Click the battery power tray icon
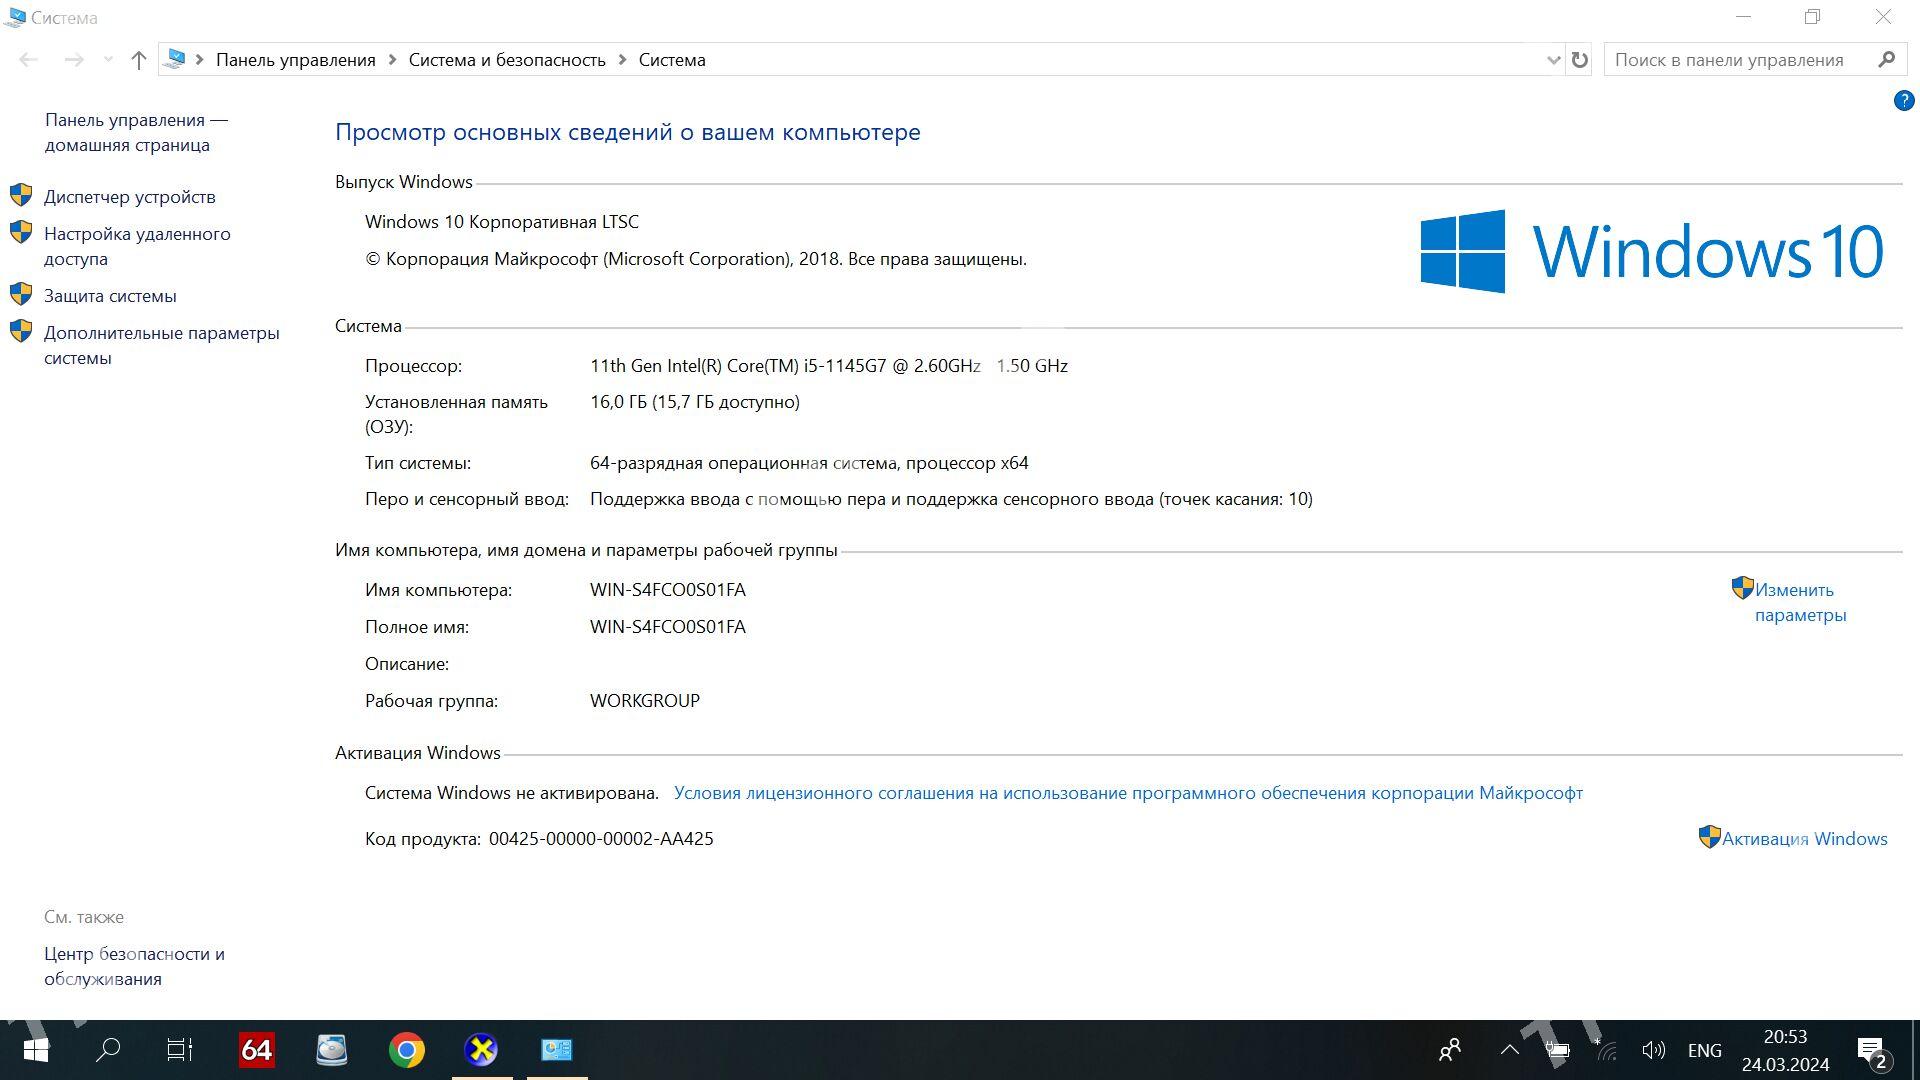Image resolution: width=1920 pixels, height=1080 pixels. [1558, 1050]
